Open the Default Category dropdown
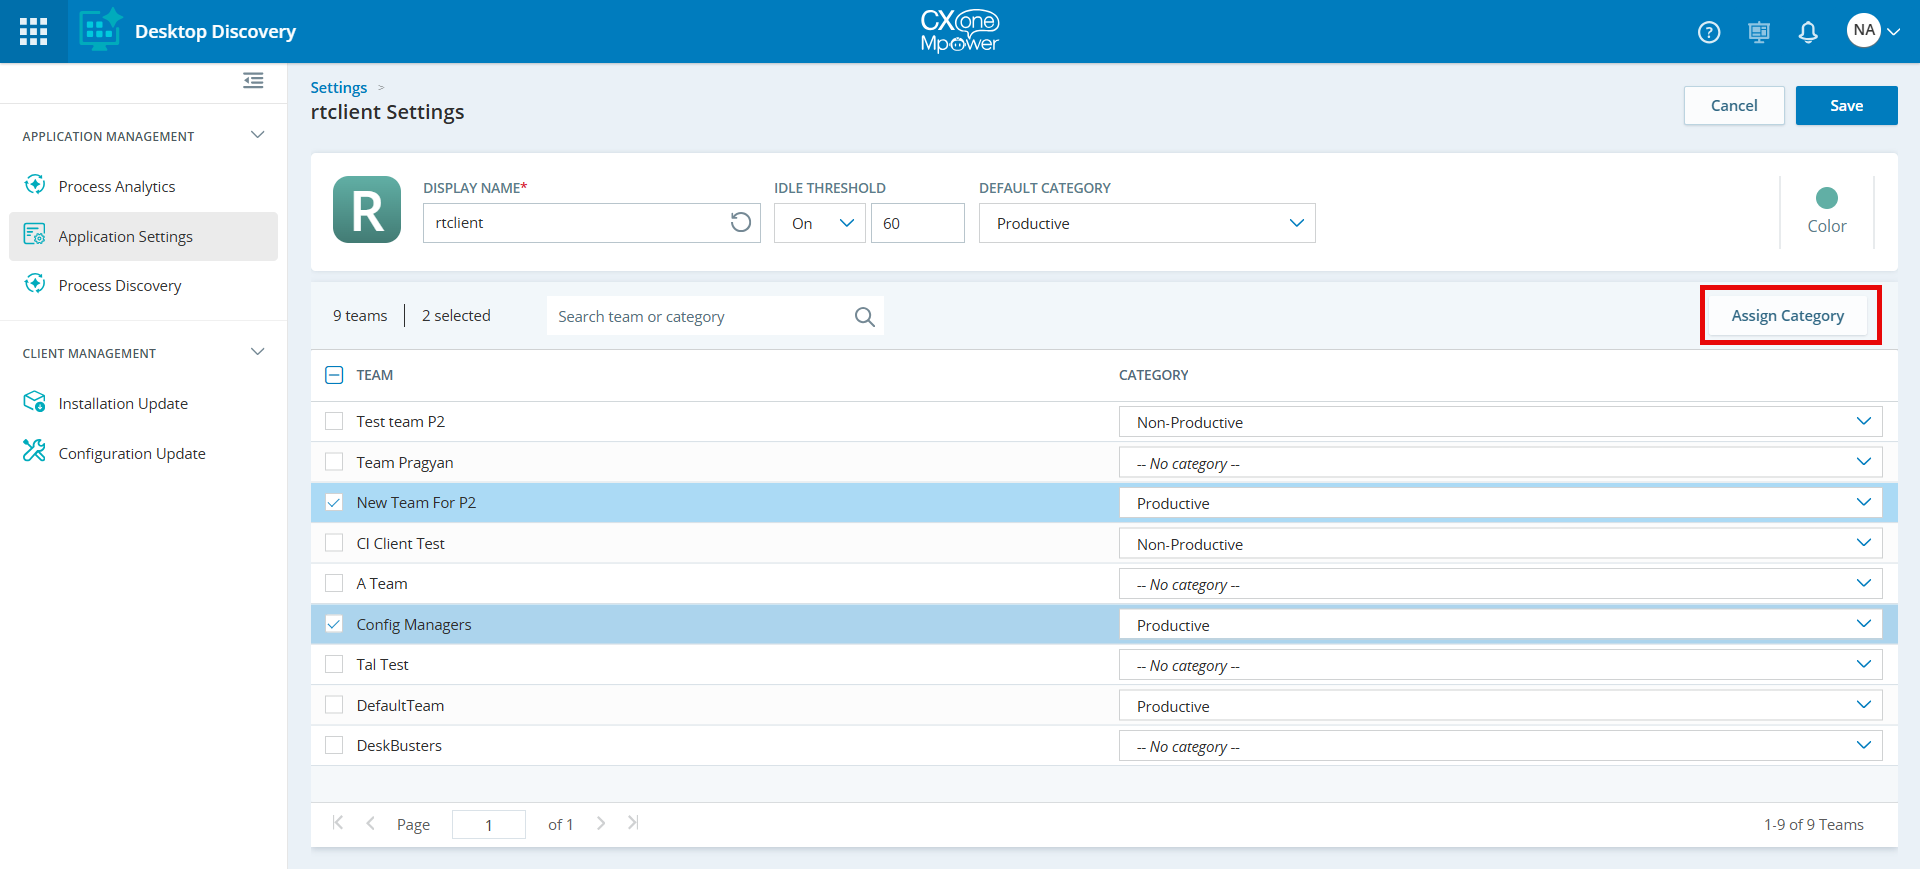 pos(1147,223)
